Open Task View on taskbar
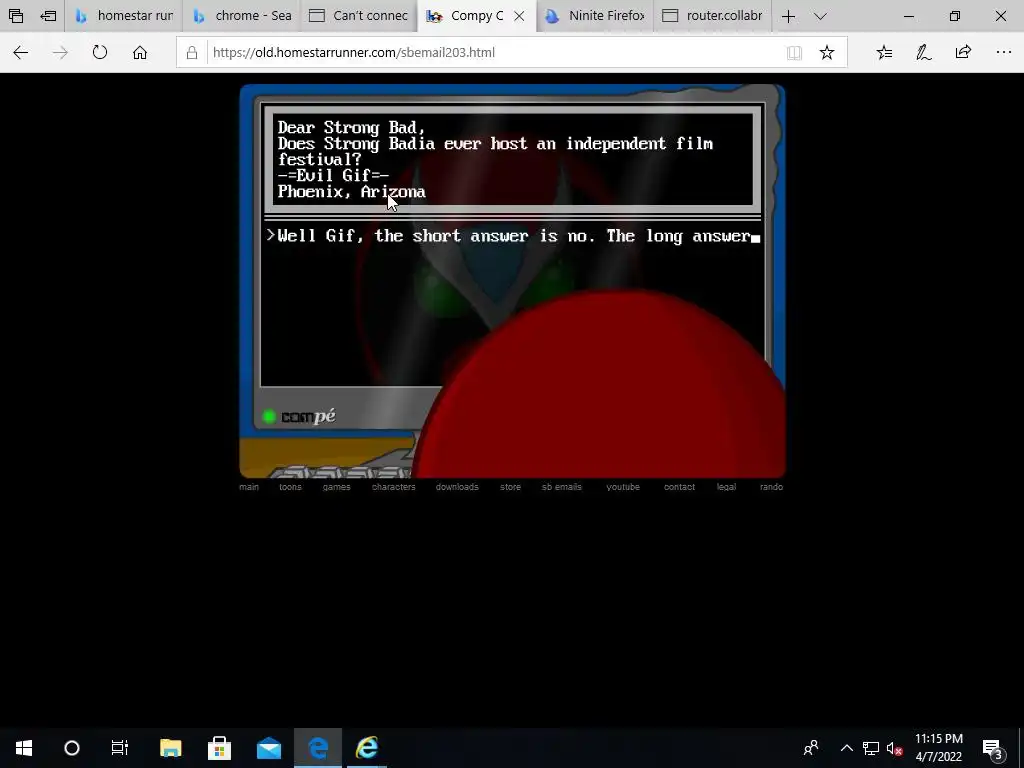1024x768 pixels. click(x=120, y=748)
